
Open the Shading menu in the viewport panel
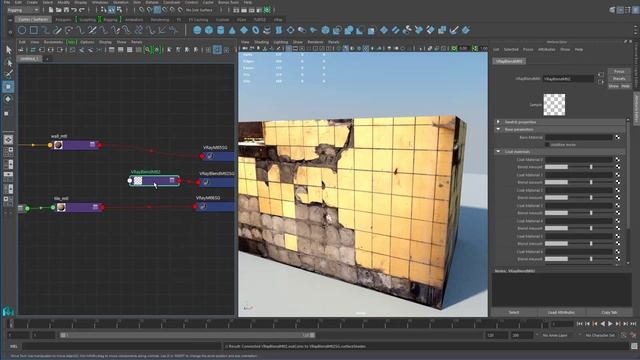tap(262, 42)
